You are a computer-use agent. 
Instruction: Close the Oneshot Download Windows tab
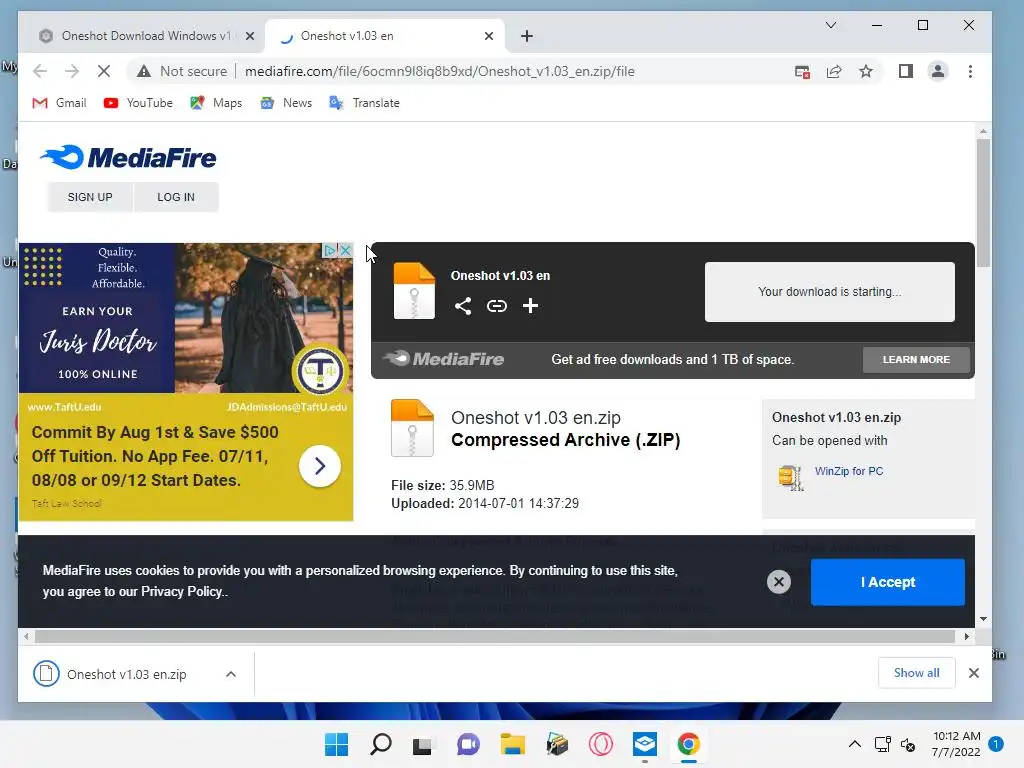249,36
